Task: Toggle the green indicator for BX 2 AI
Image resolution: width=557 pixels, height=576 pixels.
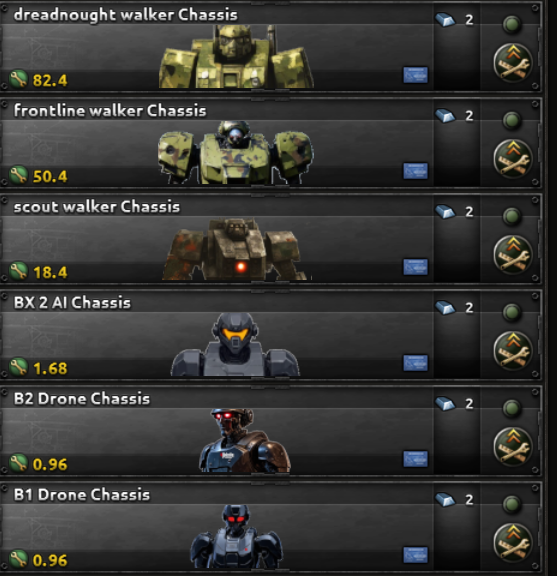Action: click(x=512, y=312)
